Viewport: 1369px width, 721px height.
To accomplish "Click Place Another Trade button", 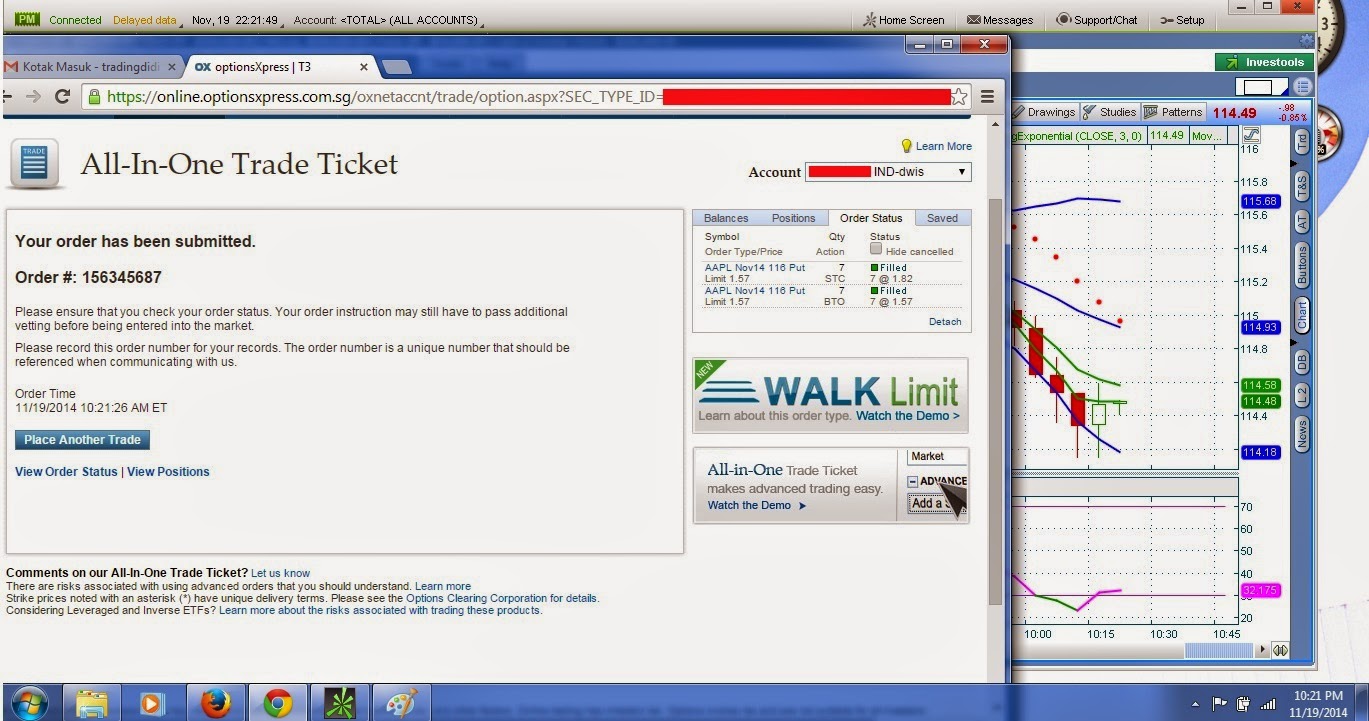I will point(83,440).
